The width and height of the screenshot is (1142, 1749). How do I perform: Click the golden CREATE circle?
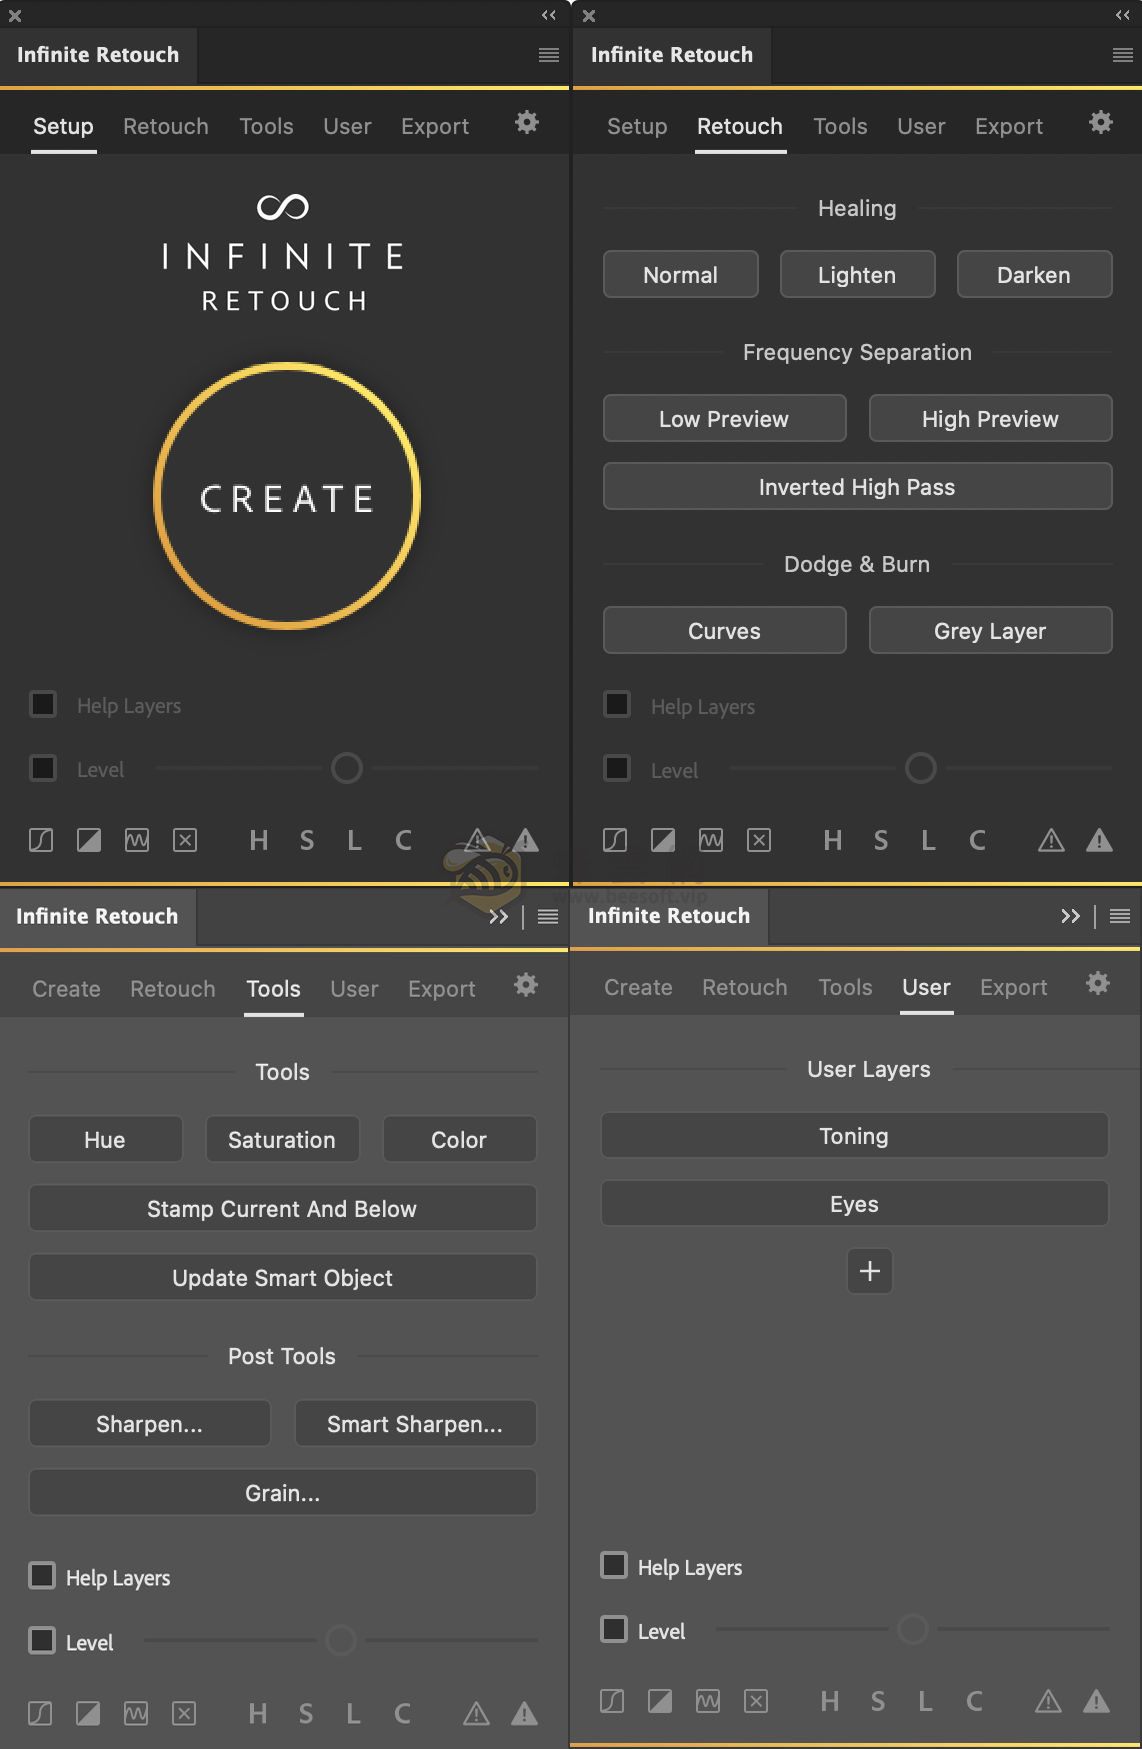point(287,496)
